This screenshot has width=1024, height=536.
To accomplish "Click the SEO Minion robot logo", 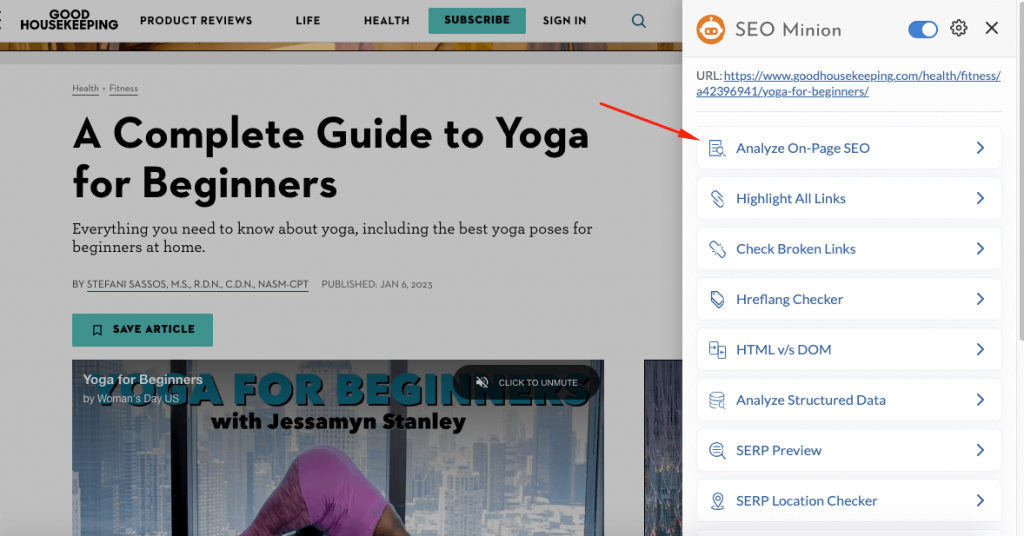I will tap(711, 29).
